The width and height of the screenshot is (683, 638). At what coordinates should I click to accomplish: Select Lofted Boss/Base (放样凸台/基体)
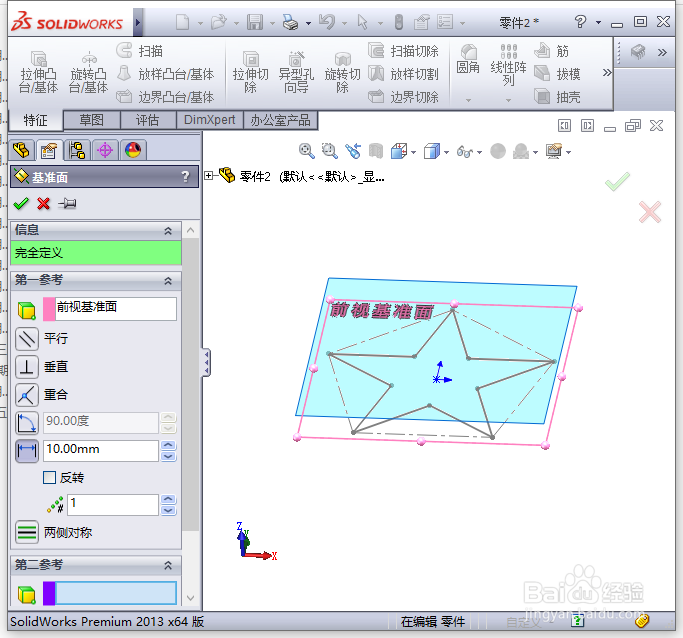tap(166, 74)
